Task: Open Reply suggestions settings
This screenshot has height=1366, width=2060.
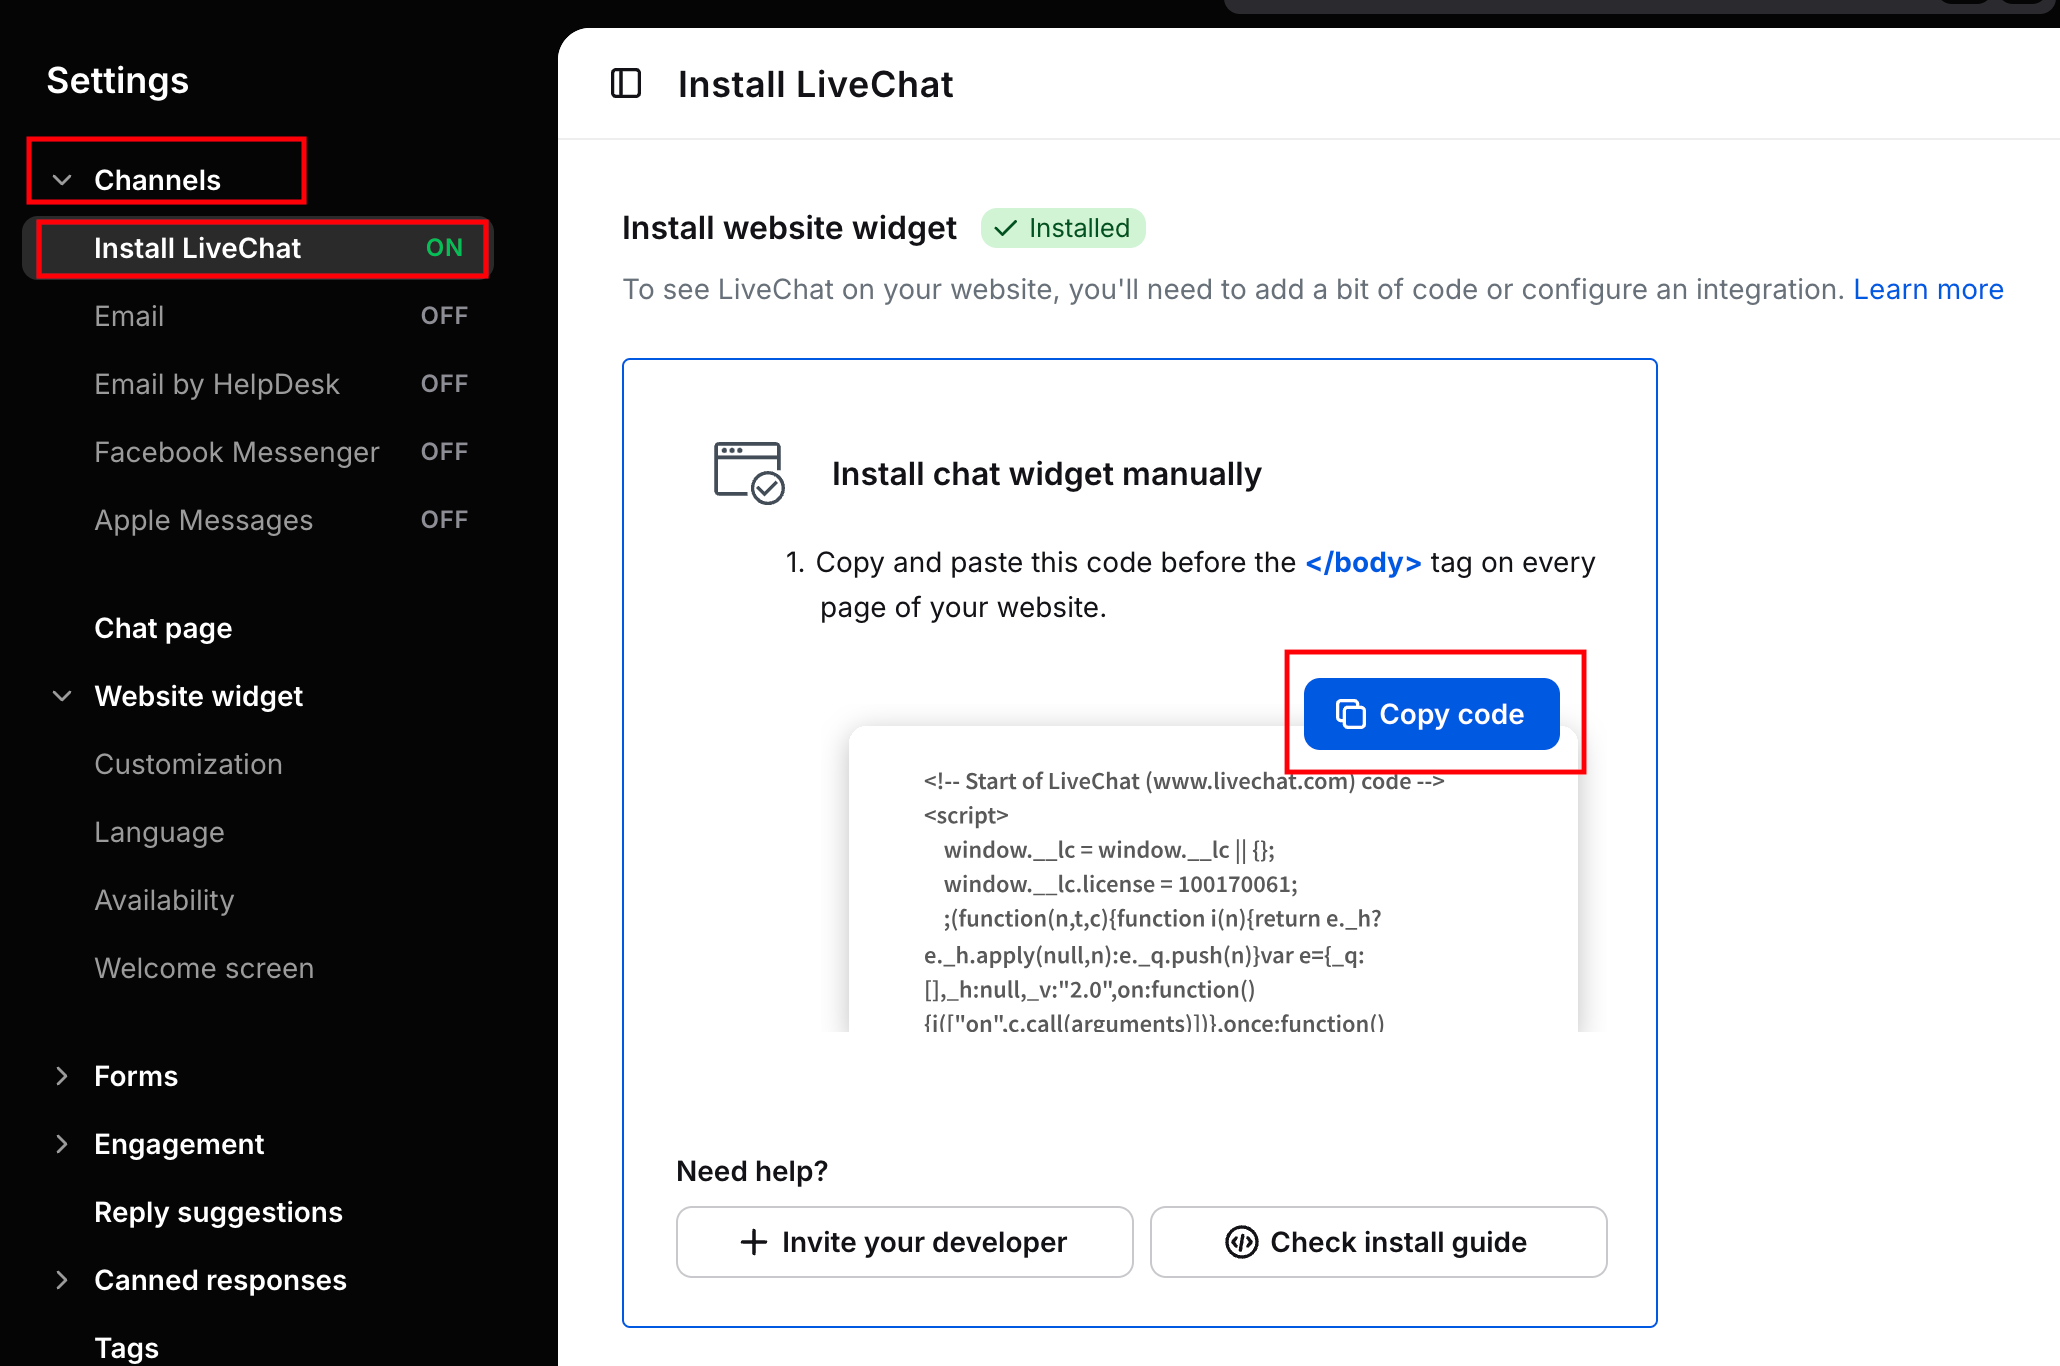Action: [218, 1212]
